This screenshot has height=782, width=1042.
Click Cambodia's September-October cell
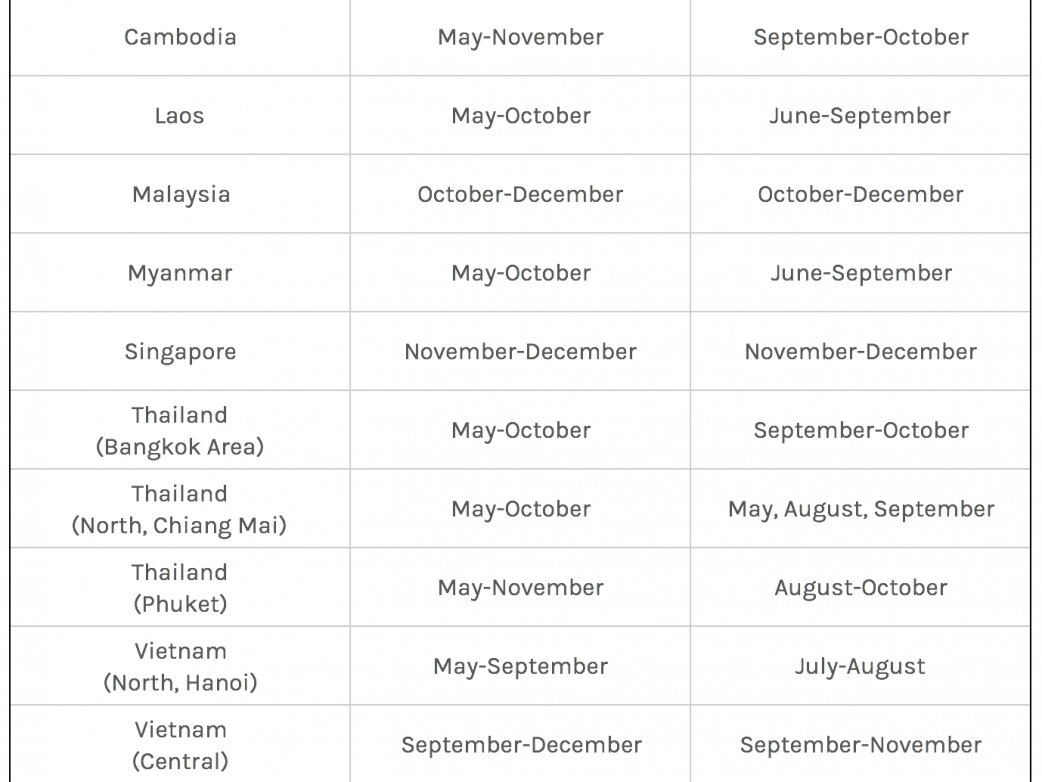860,38
